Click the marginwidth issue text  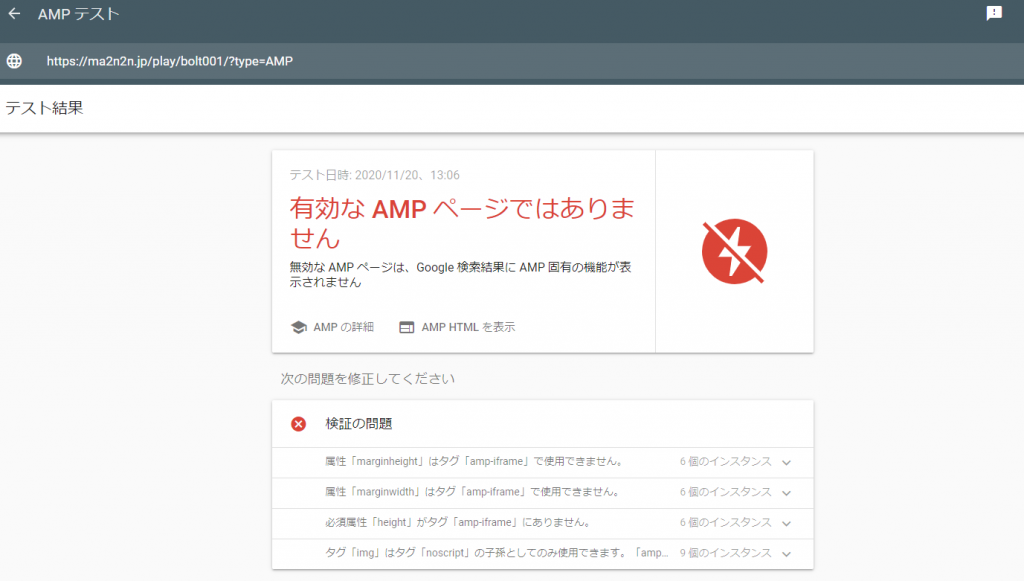473,492
